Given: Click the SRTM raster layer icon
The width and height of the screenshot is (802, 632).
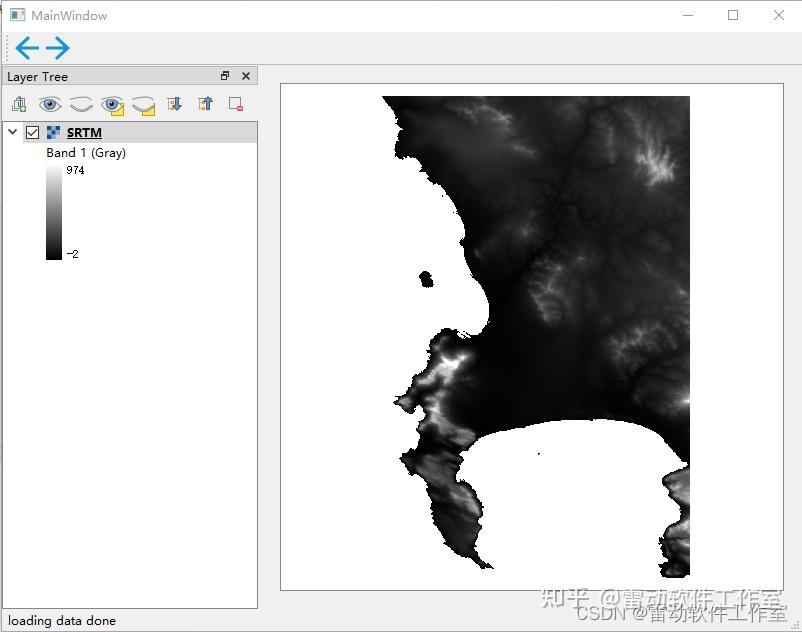Looking at the screenshot, I should point(53,133).
